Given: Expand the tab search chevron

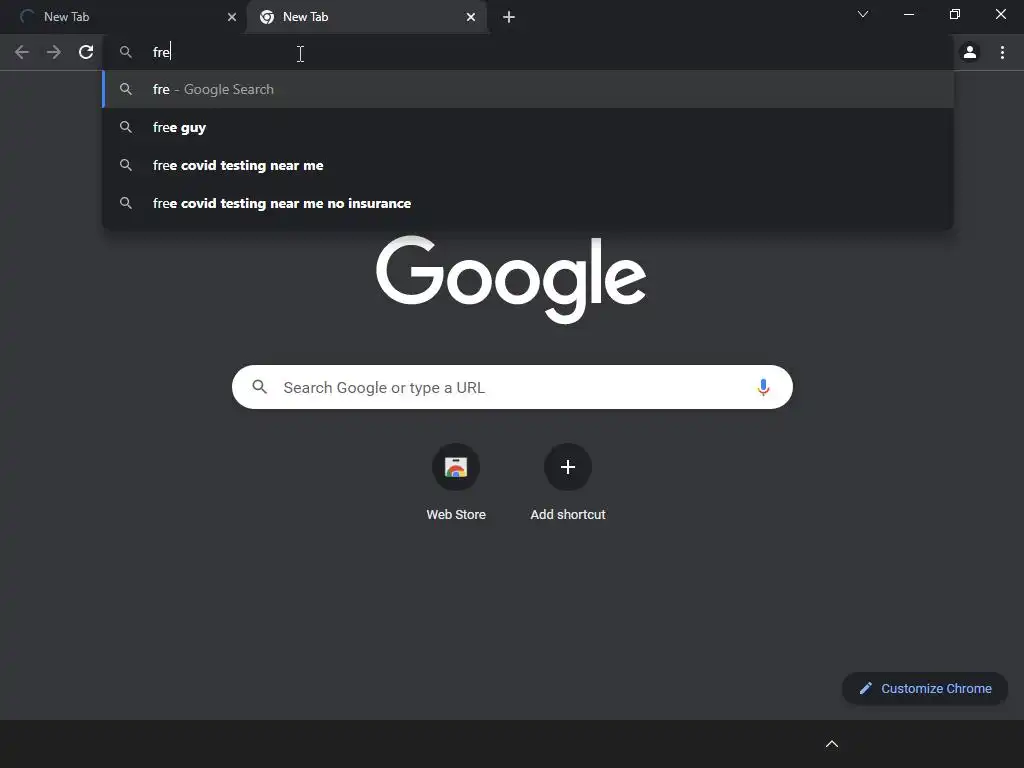Looking at the screenshot, I should [x=863, y=14].
